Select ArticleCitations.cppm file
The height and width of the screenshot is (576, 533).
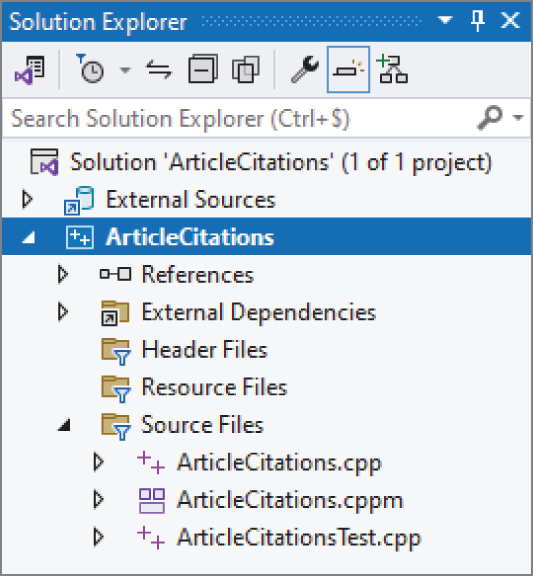(290, 500)
